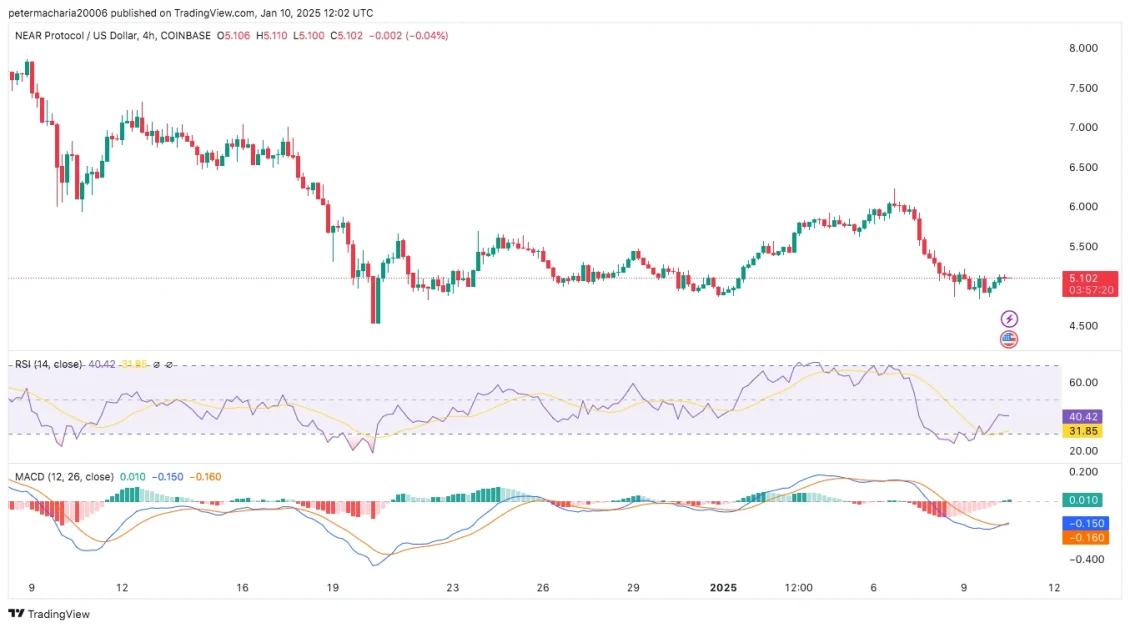
Task: Click the 4.500 price axis label
Action: tap(1083, 326)
